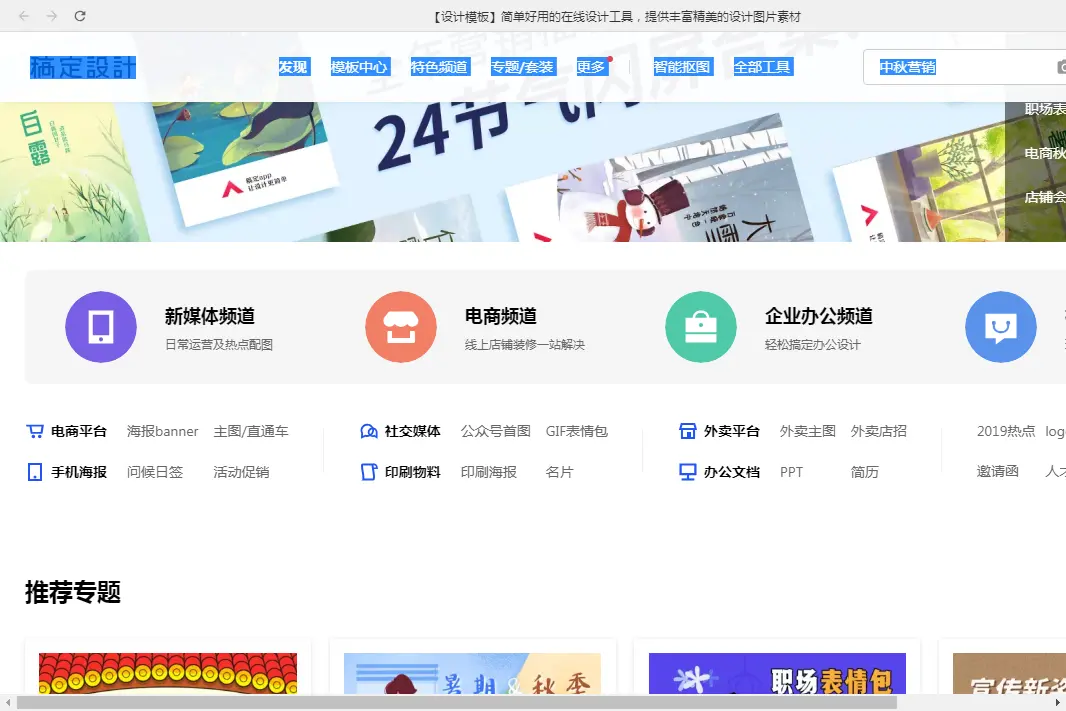Click the horizontal scrollbar thumb
1066x711 pixels.
(457, 702)
